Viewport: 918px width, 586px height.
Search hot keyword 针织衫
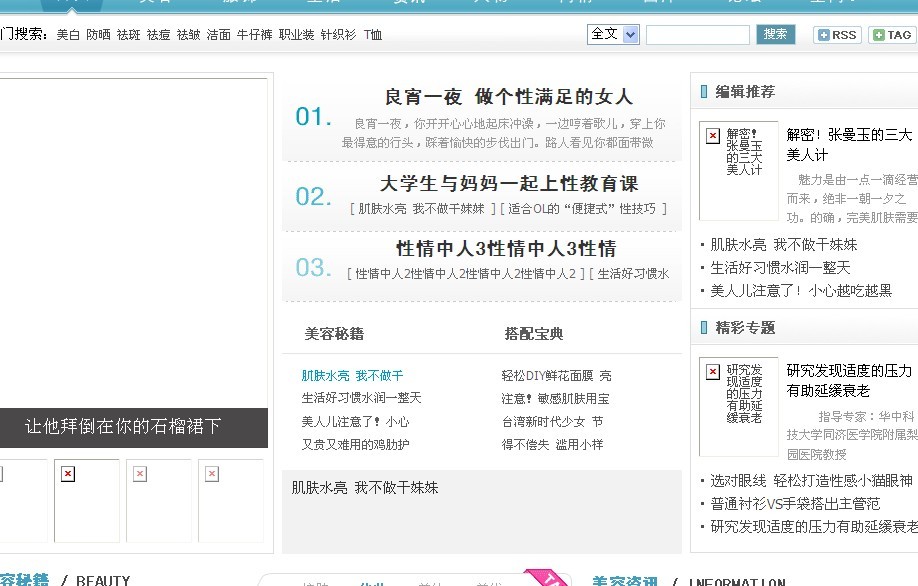click(x=338, y=35)
